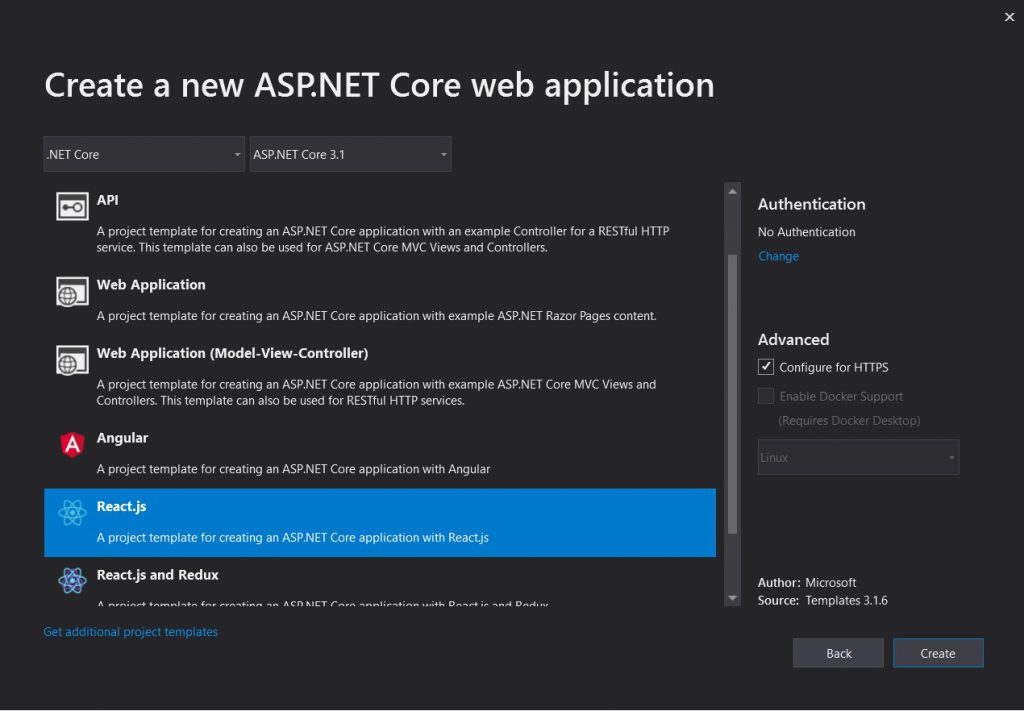The height and width of the screenshot is (711, 1024).
Task: Click the Web Application (Model-View-Controller) globe icon
Action: tap(71, 360)
